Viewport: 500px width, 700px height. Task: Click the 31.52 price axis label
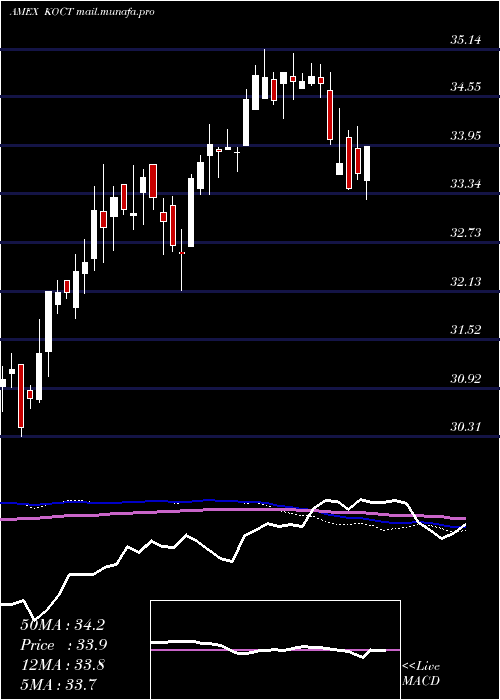pyautogui.click(x=466, y=330)
